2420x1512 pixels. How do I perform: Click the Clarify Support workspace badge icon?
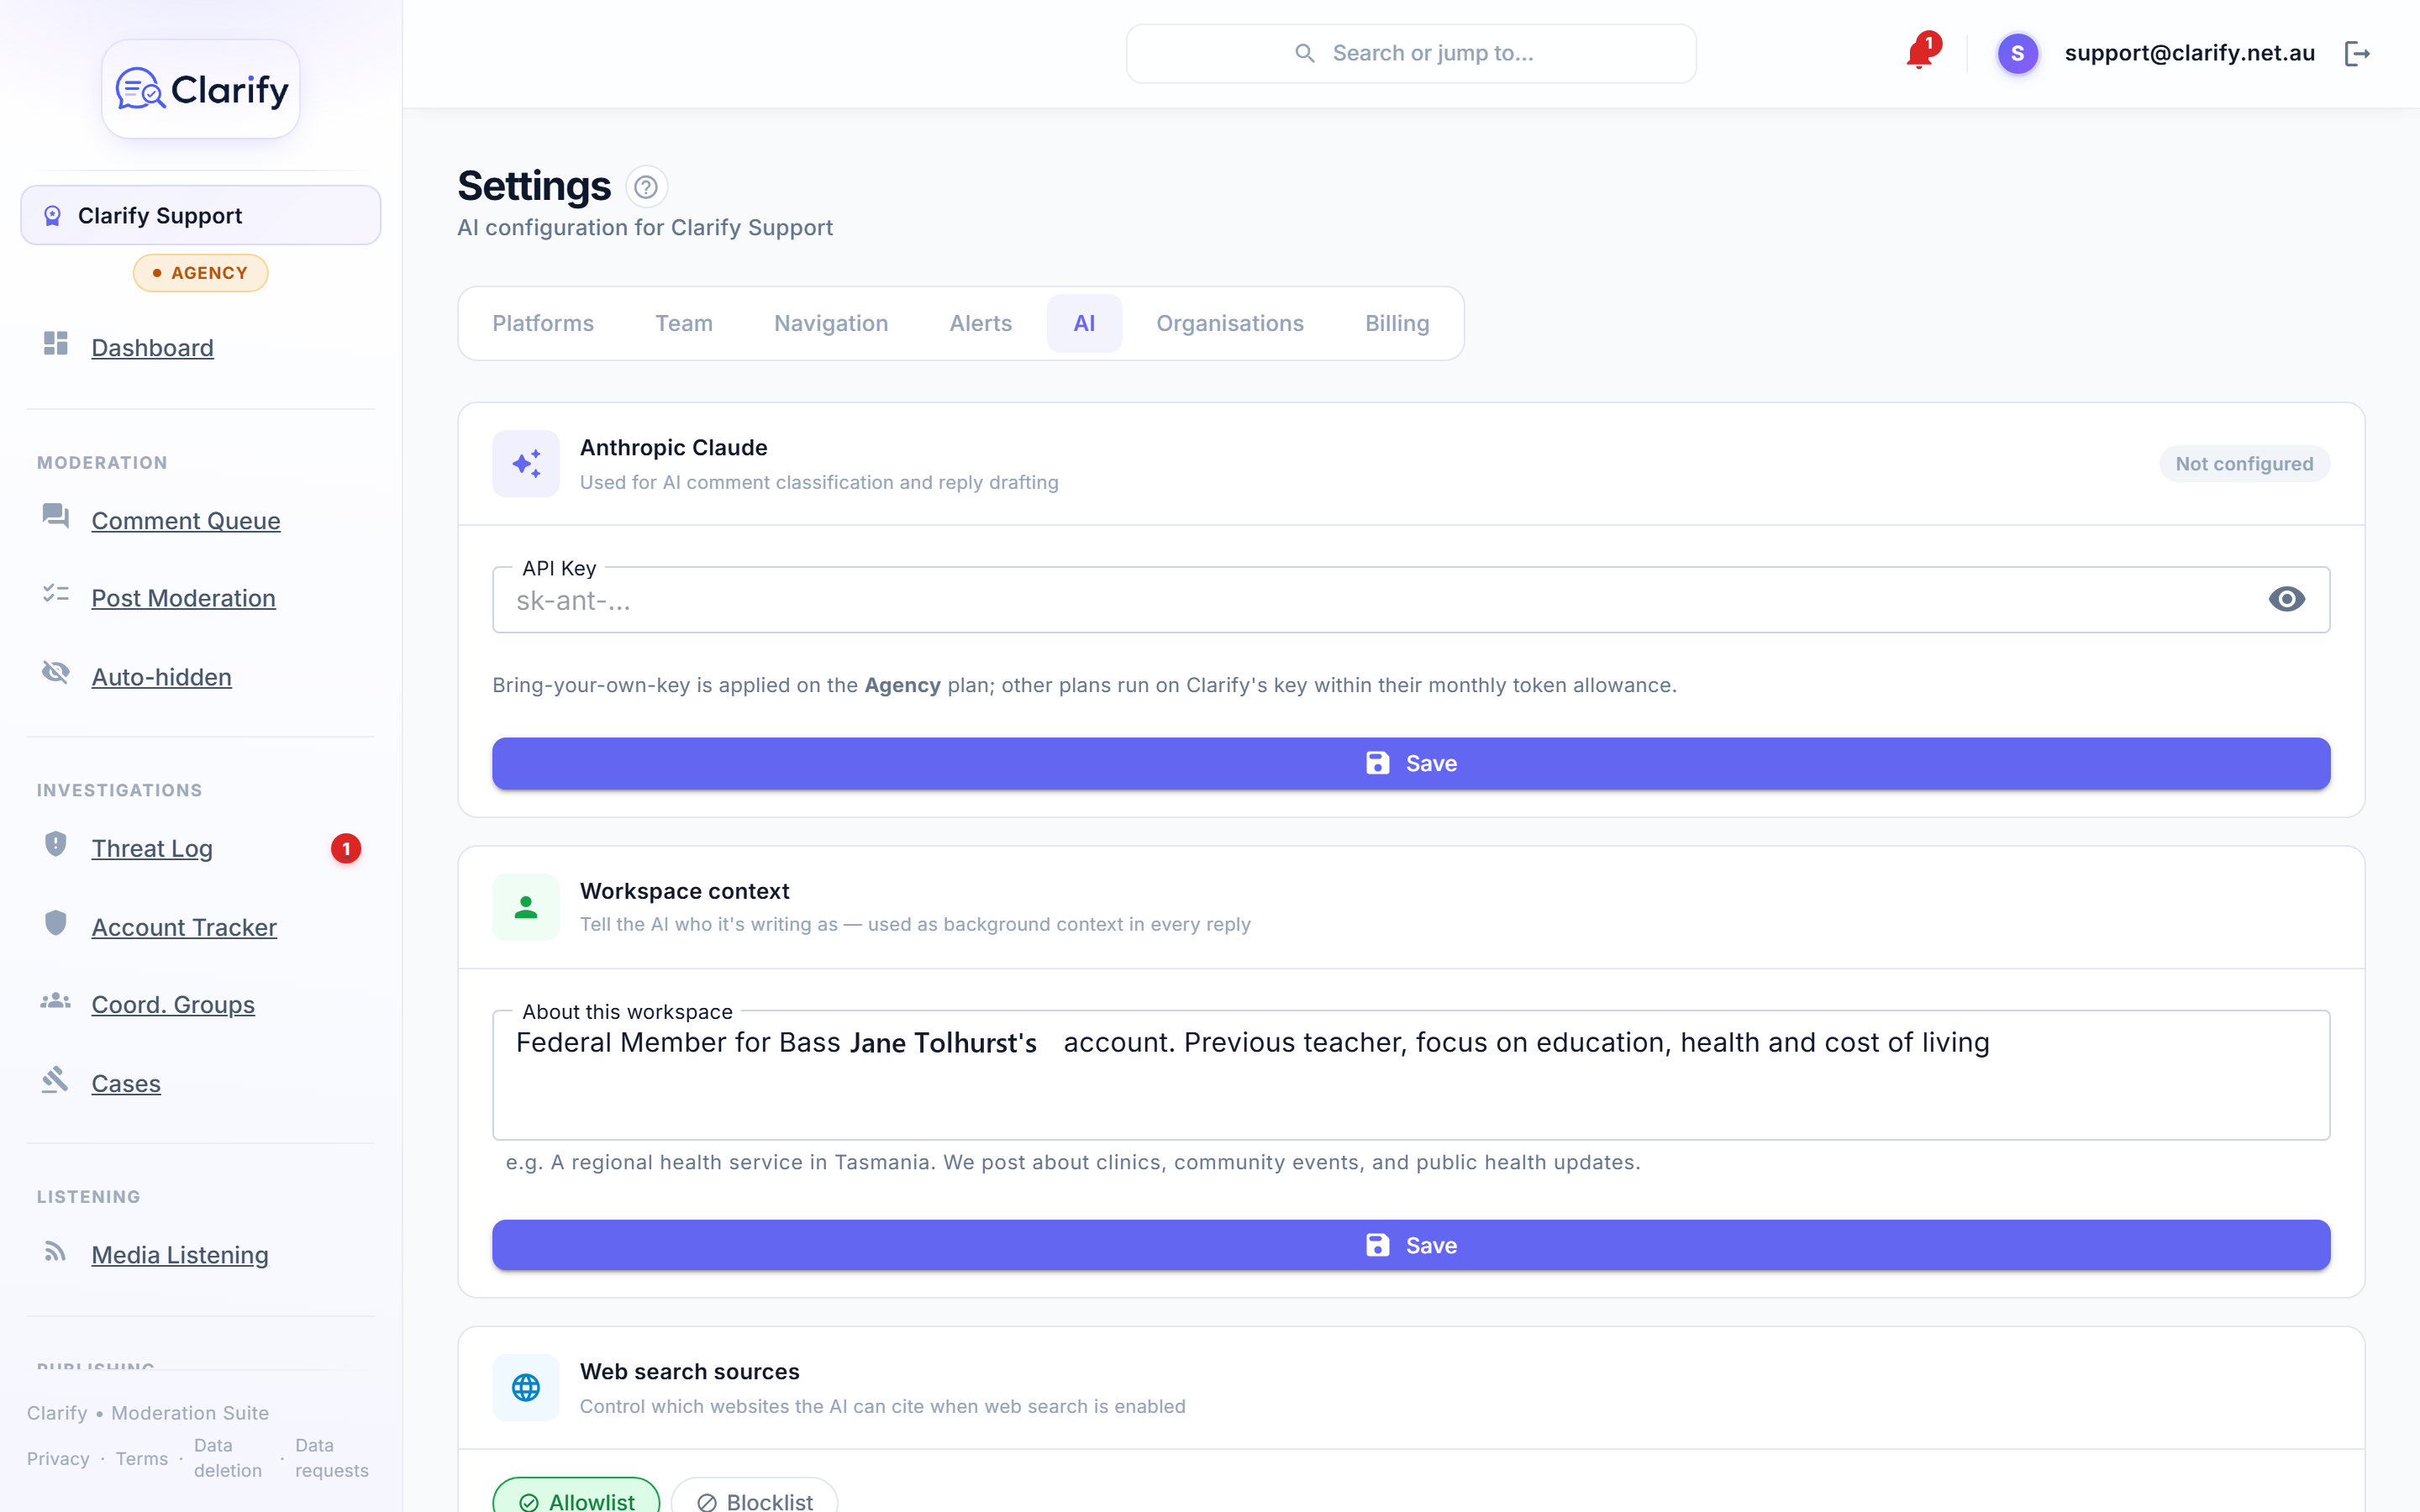(x=53, y=216)
